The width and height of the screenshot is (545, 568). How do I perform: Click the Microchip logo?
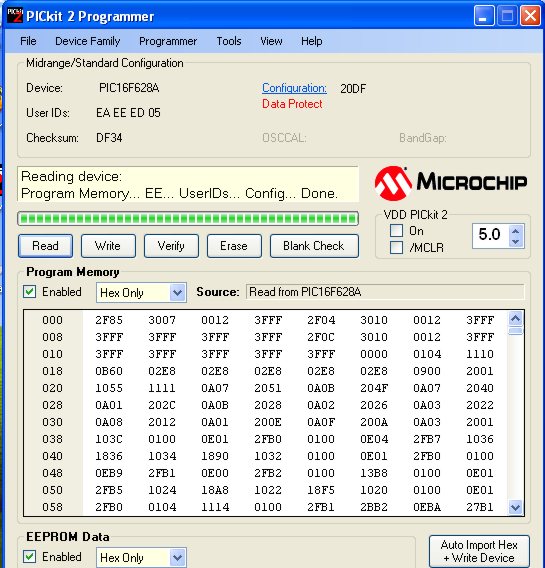pos(451,183)
